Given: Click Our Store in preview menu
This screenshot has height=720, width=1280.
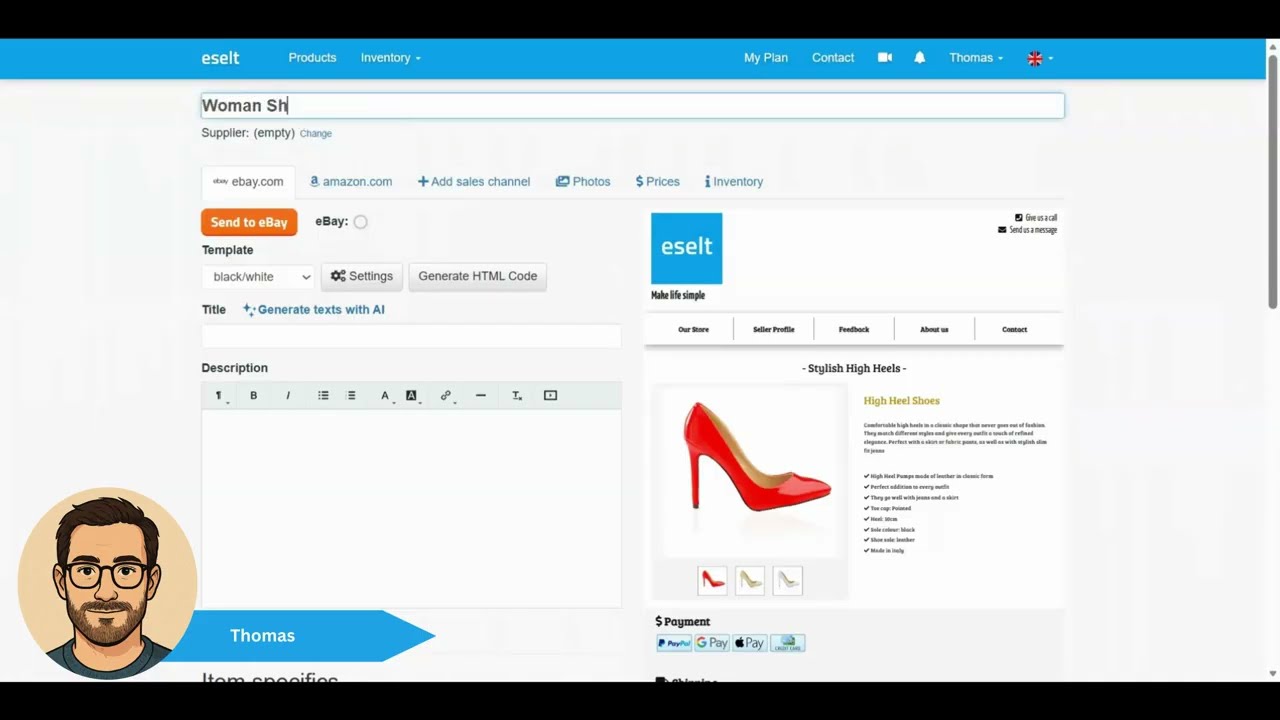Looking at the screenshot, I should (693, 329).
